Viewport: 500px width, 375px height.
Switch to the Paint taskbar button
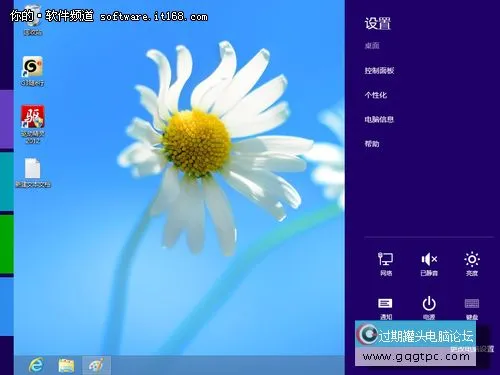[96, 365]
